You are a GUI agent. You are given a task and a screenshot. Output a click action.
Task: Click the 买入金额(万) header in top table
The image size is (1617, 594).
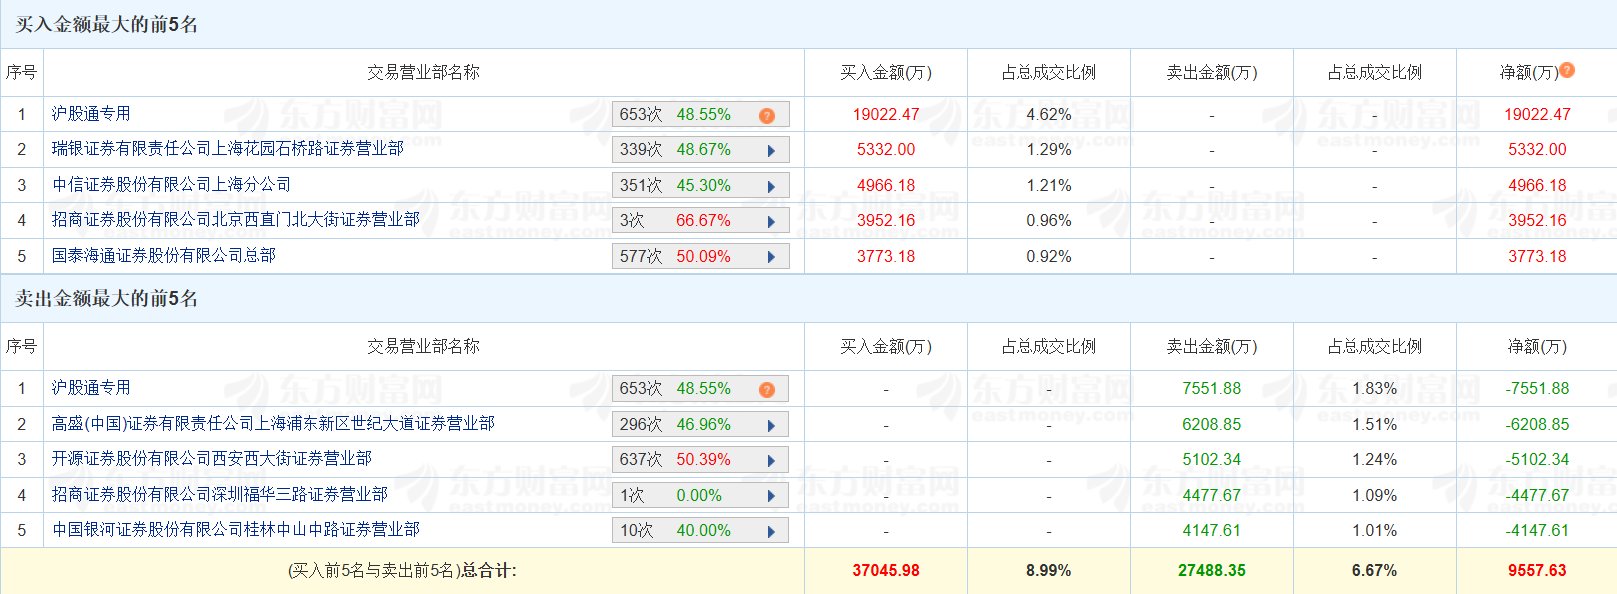tap(885, 73)
